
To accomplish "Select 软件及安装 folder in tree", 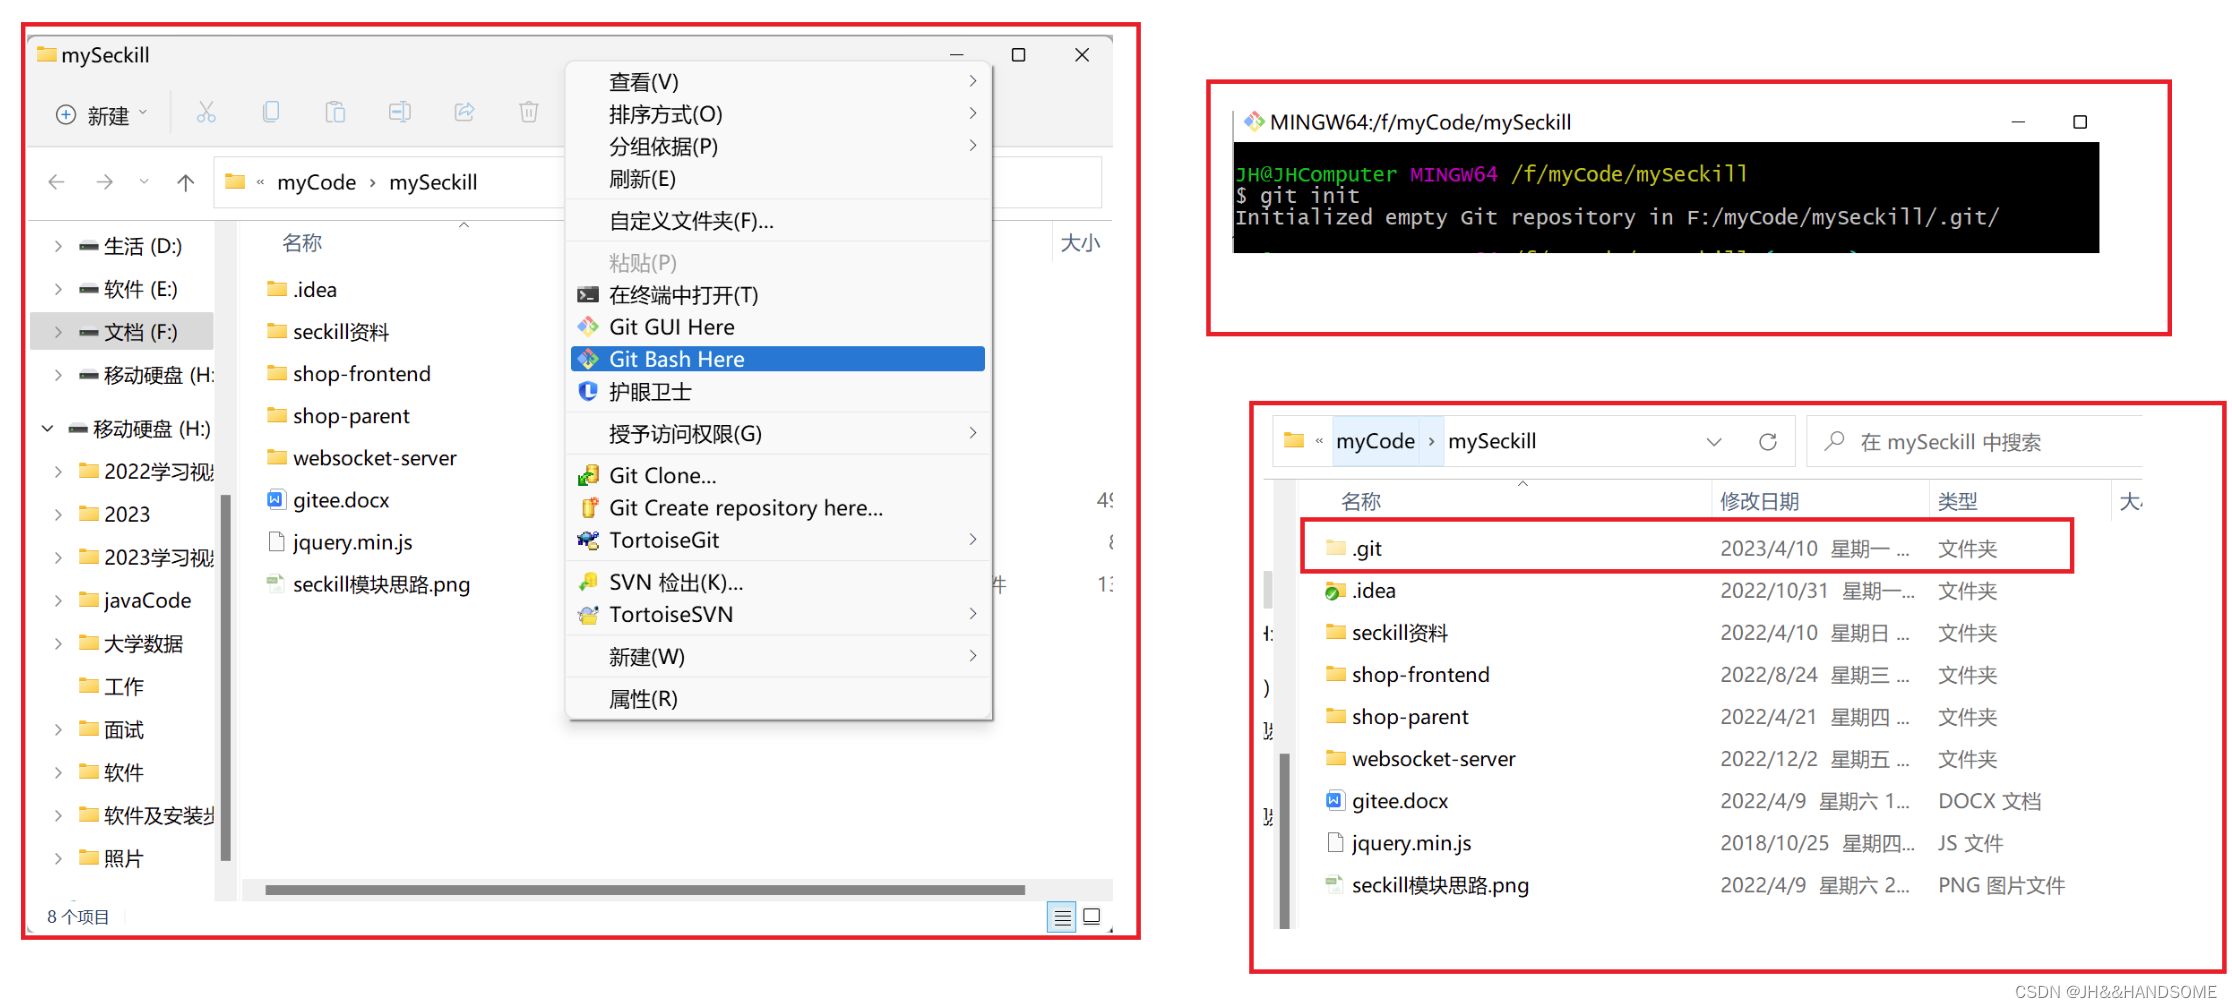I will (x=146, y=815).
